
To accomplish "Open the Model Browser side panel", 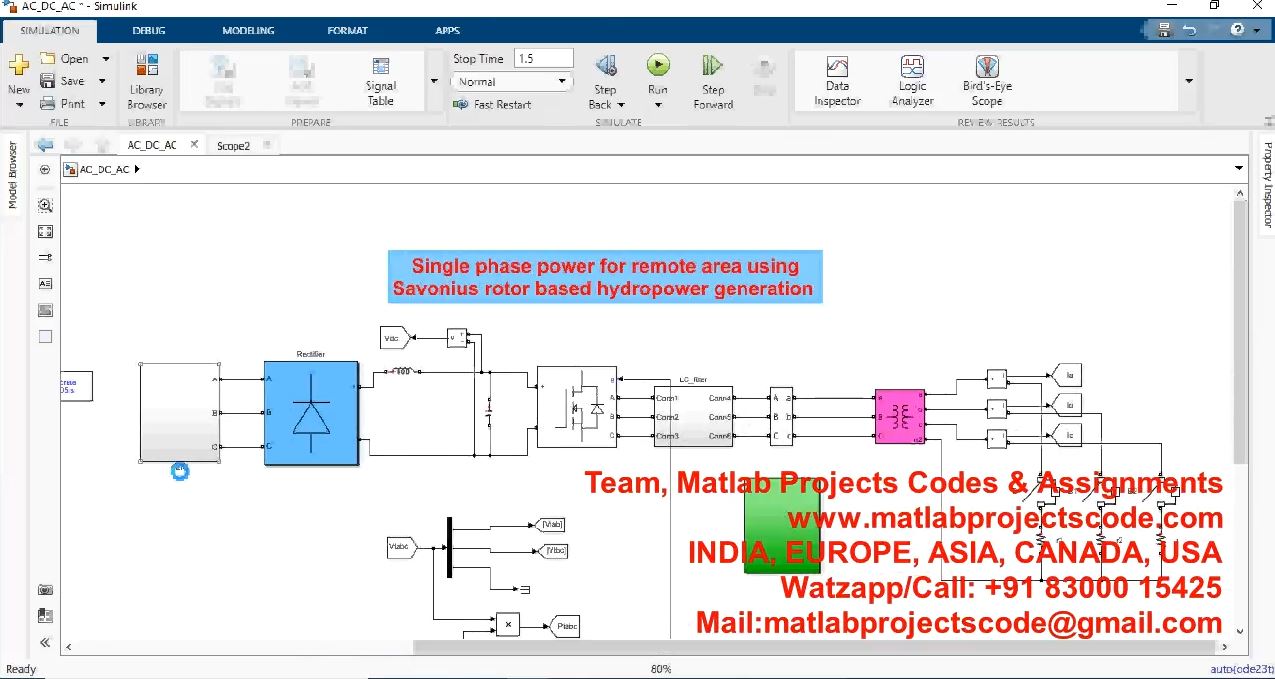I will (x=13, y=175).
